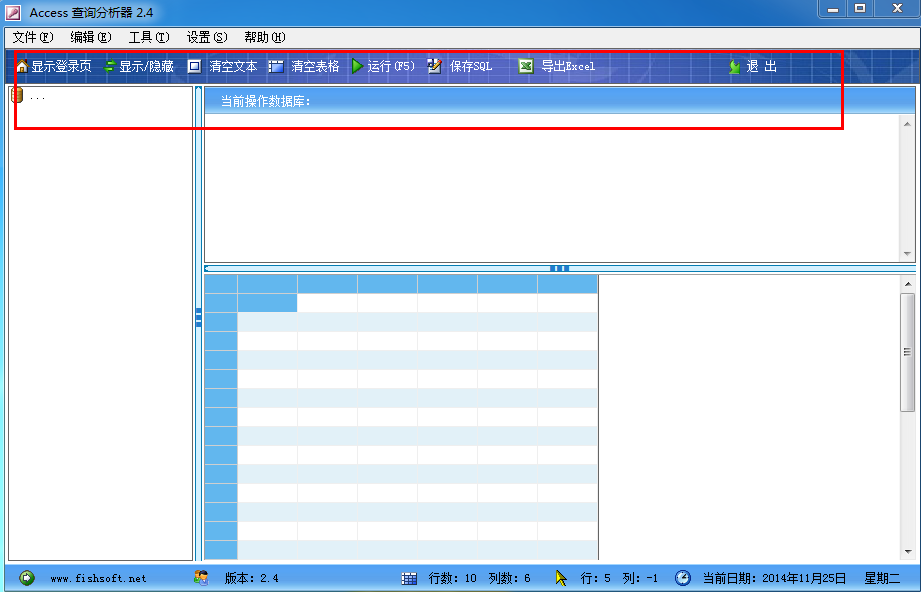
Task: Click the Access app icon in title bar
Action: [13, 12]
